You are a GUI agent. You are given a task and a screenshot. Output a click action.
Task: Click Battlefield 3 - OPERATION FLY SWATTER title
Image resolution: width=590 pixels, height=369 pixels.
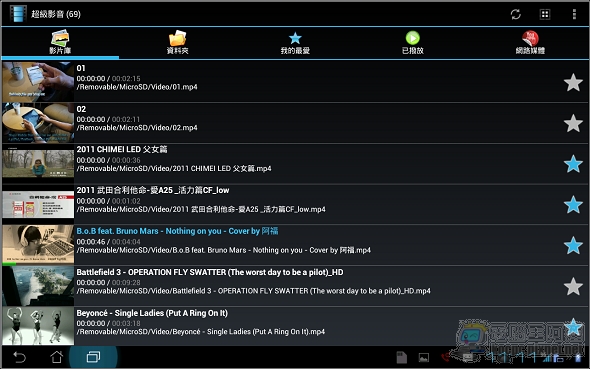click(x=210, y=272)
